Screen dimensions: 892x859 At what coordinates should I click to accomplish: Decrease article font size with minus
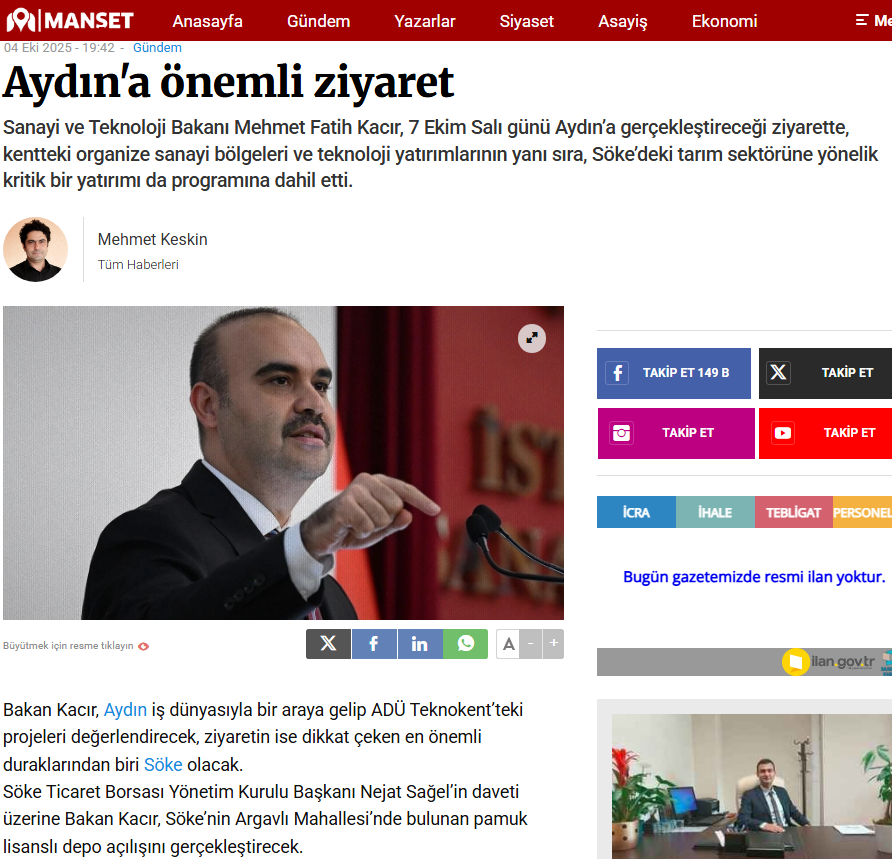(x=531, y=644)
